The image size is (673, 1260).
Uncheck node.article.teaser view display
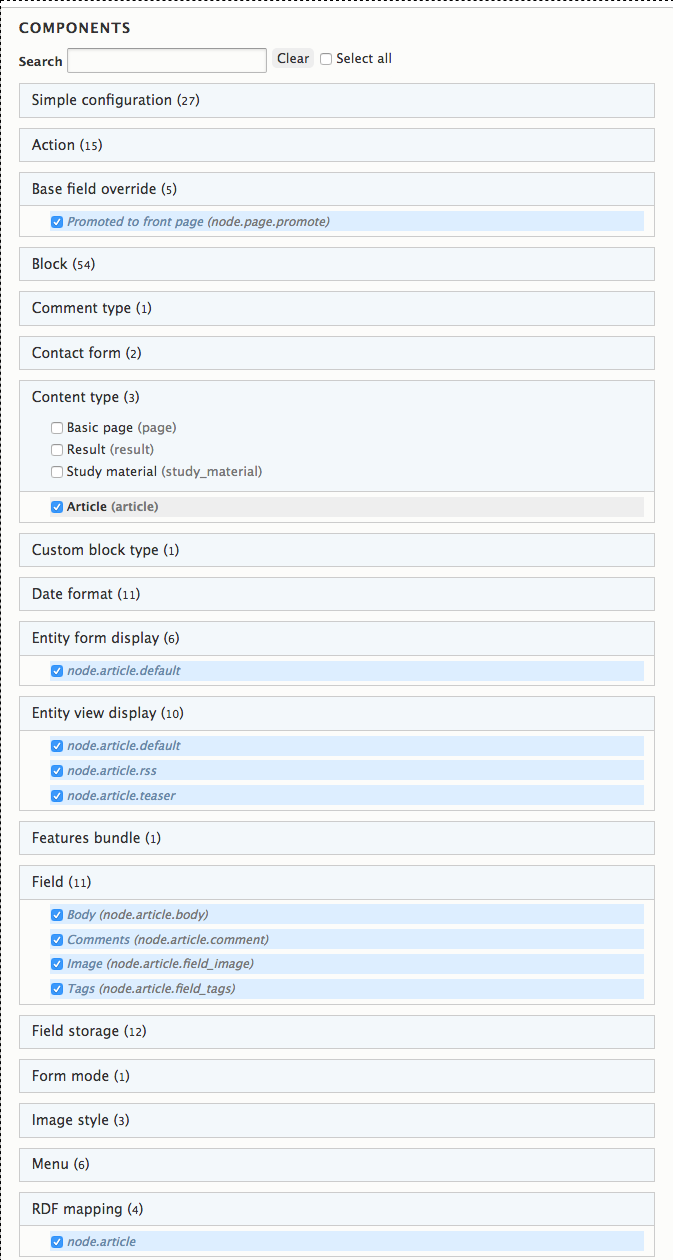57,796
